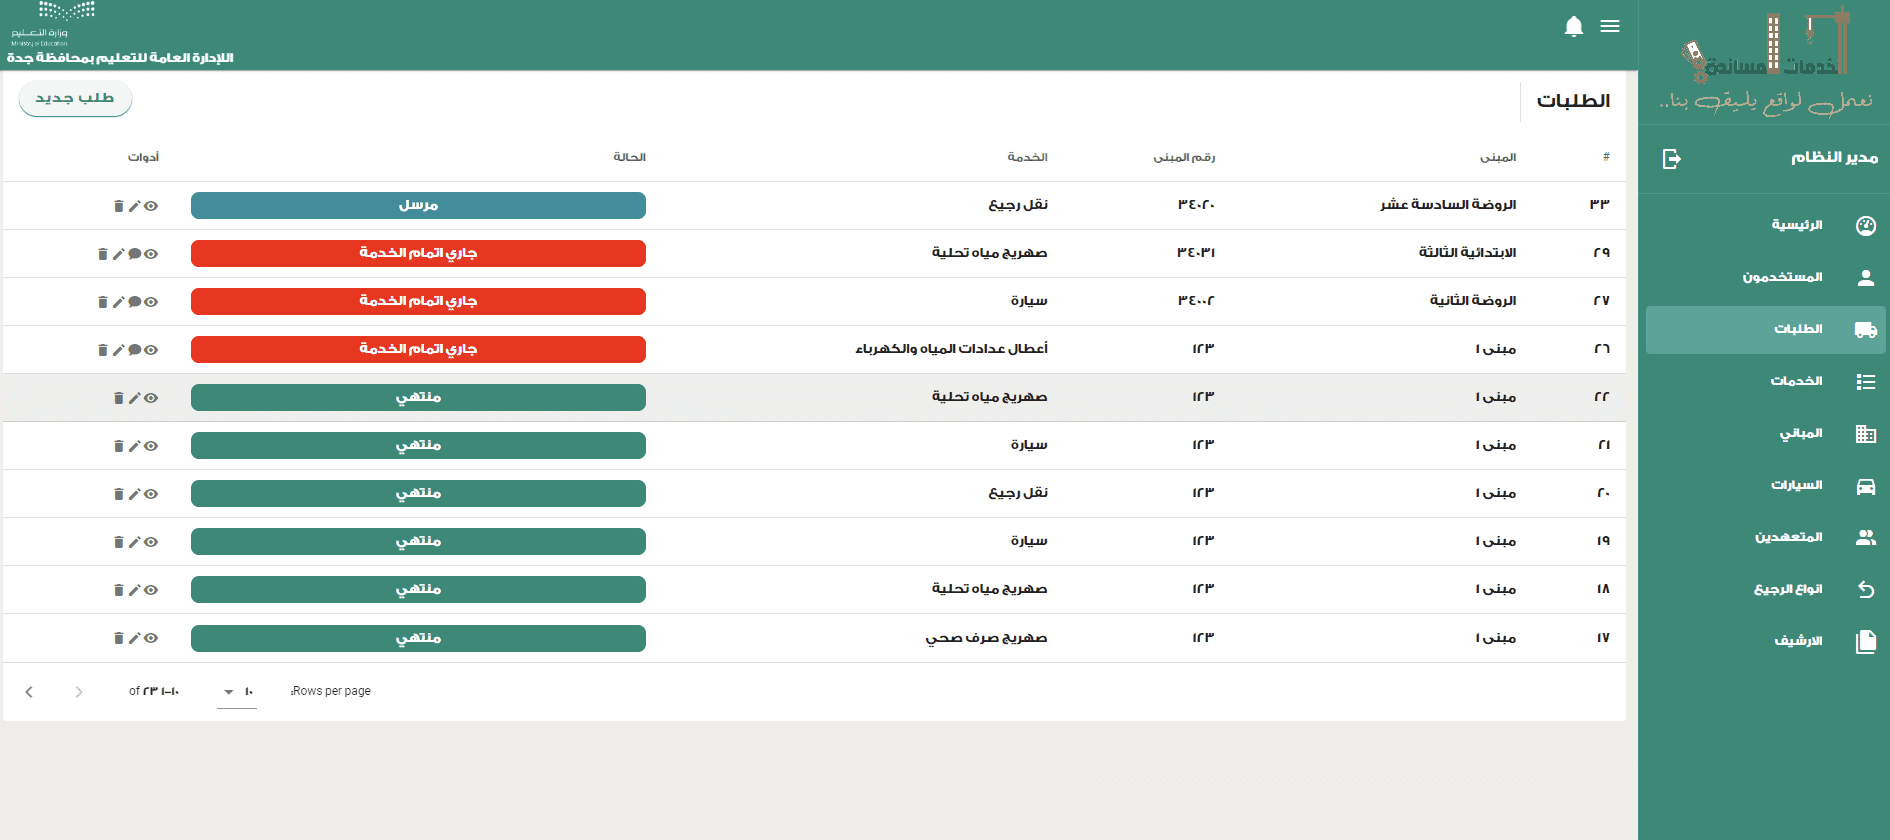
Task: Go to the next page of requests
Action: pyautogui.click(x=79, y=692)
